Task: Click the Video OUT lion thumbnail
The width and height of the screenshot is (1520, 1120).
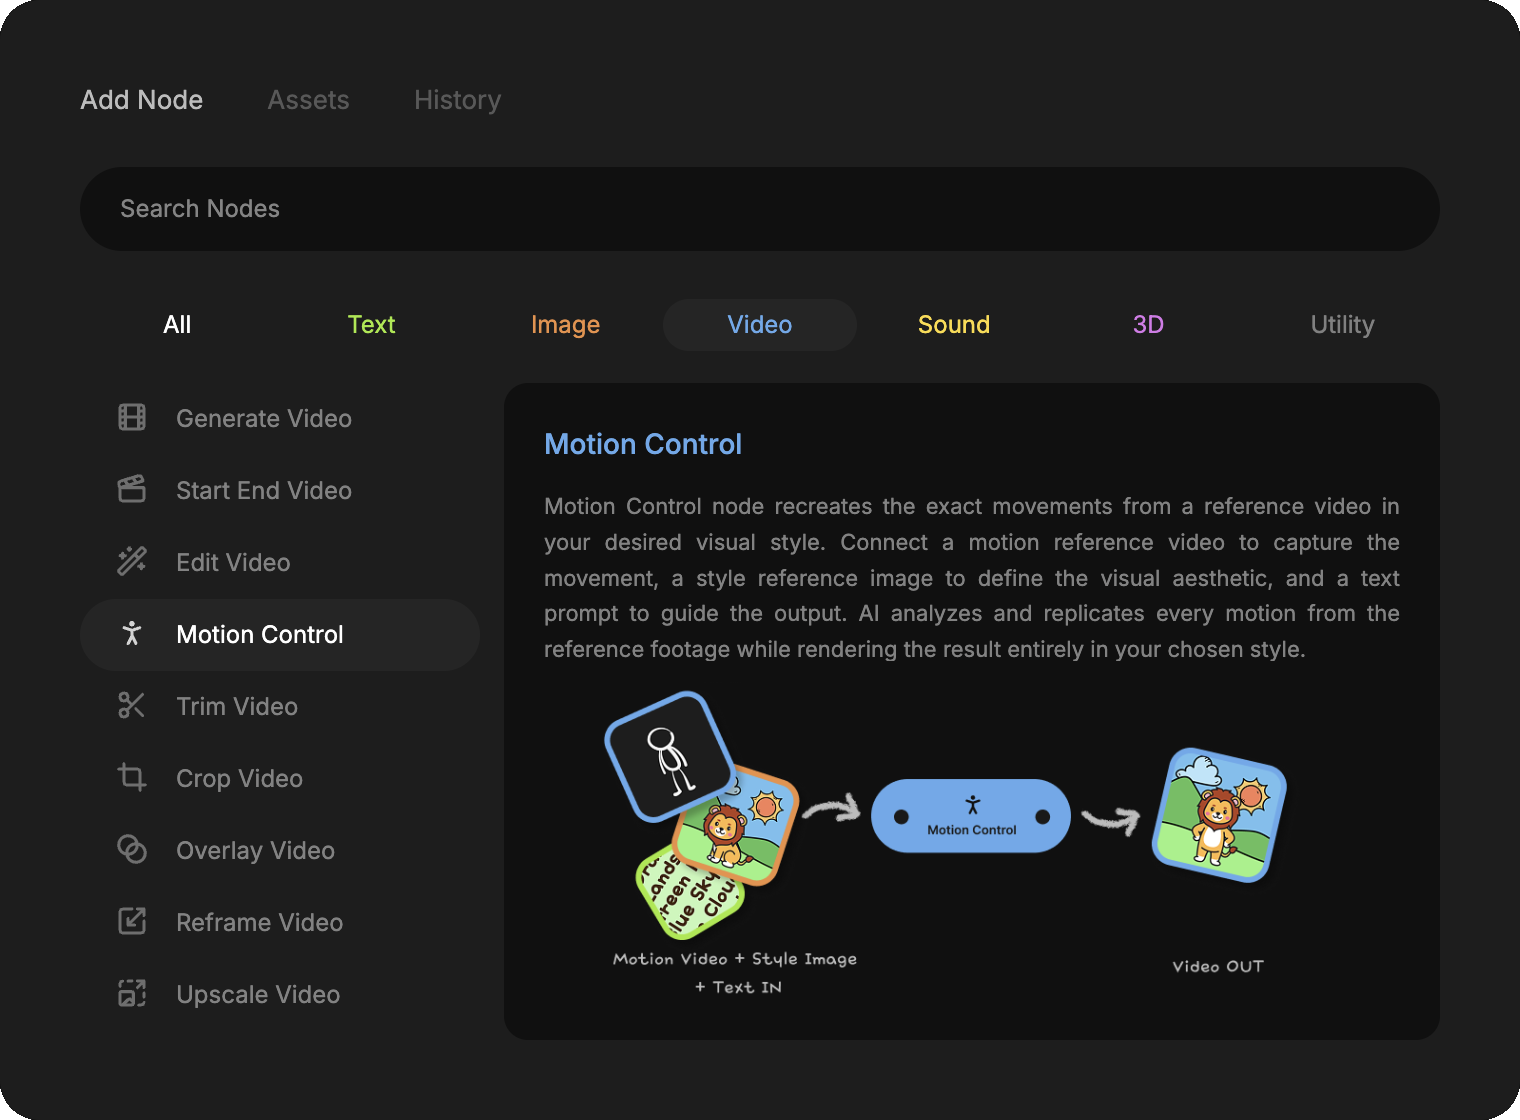Action: pyautogui.click(x=1218, y=815)
